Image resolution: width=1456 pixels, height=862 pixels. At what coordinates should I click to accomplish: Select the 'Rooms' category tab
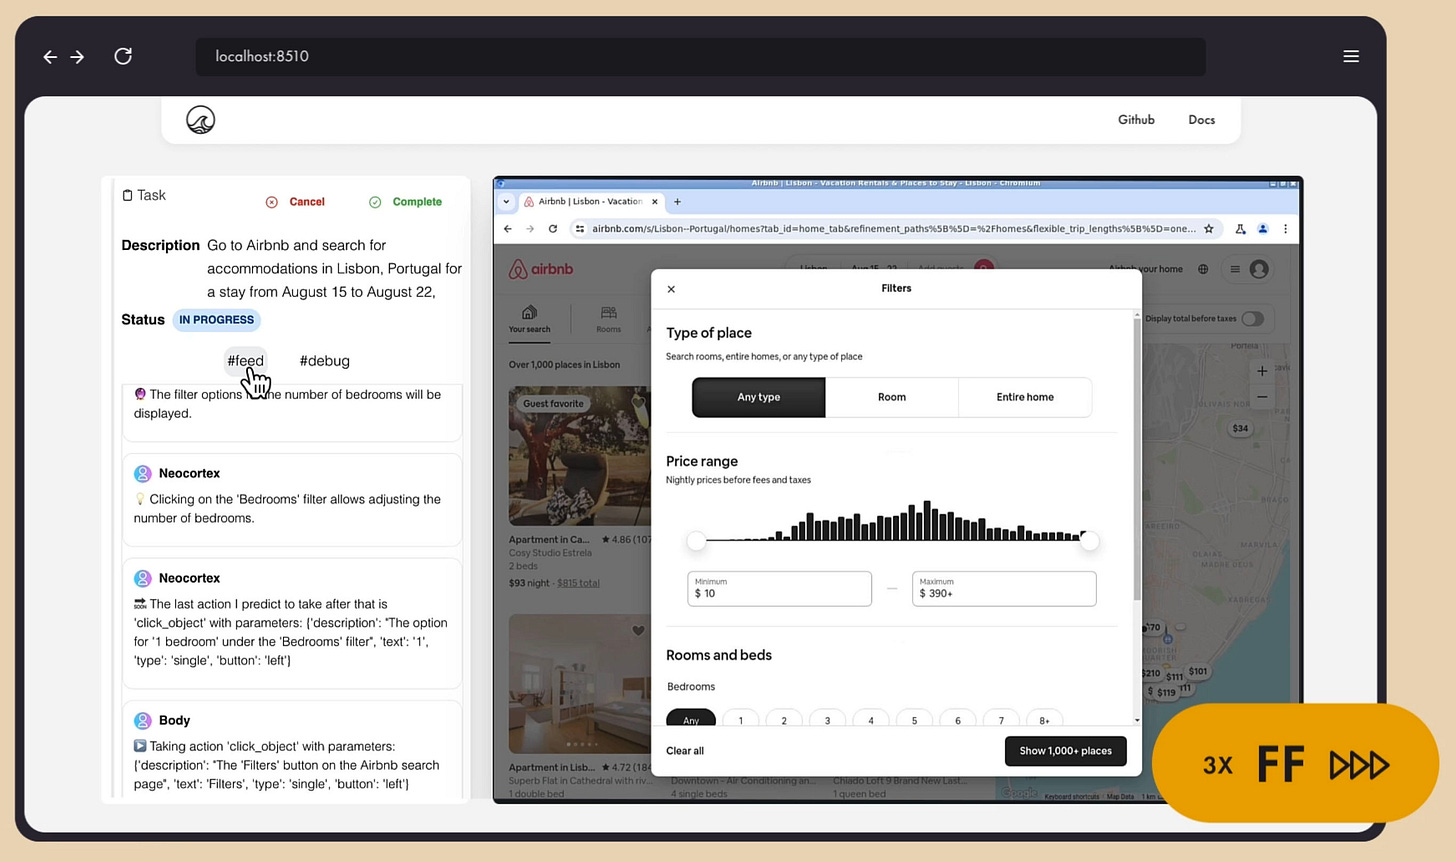click(608, 320)
